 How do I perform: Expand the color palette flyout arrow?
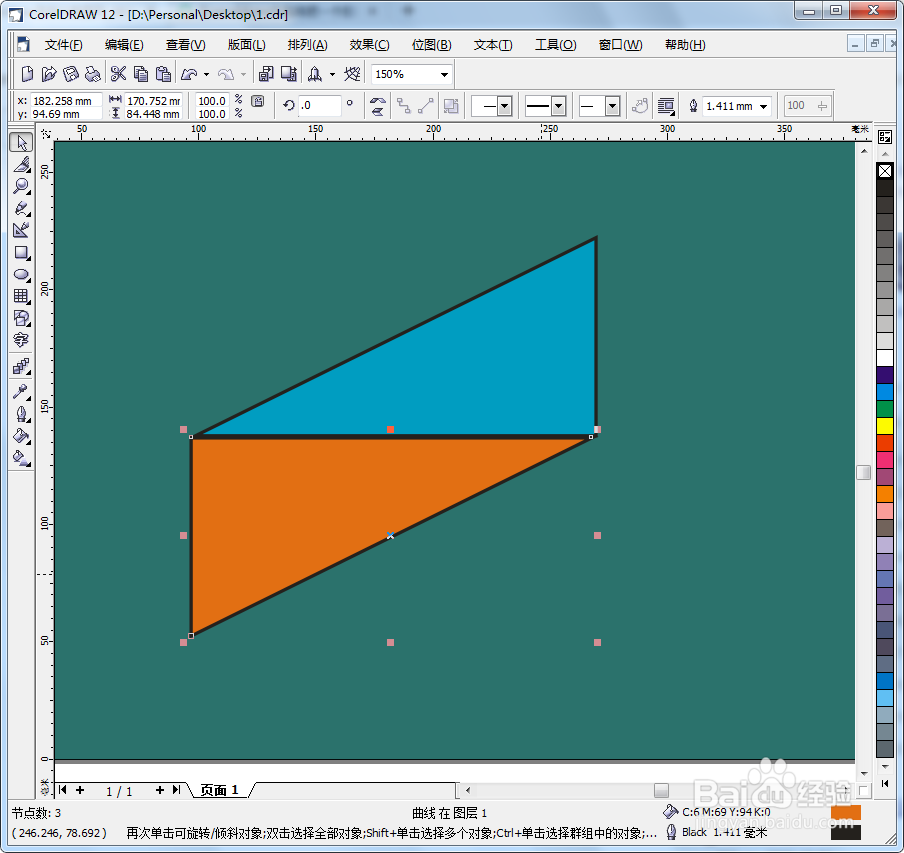click(x=885, y=783)
